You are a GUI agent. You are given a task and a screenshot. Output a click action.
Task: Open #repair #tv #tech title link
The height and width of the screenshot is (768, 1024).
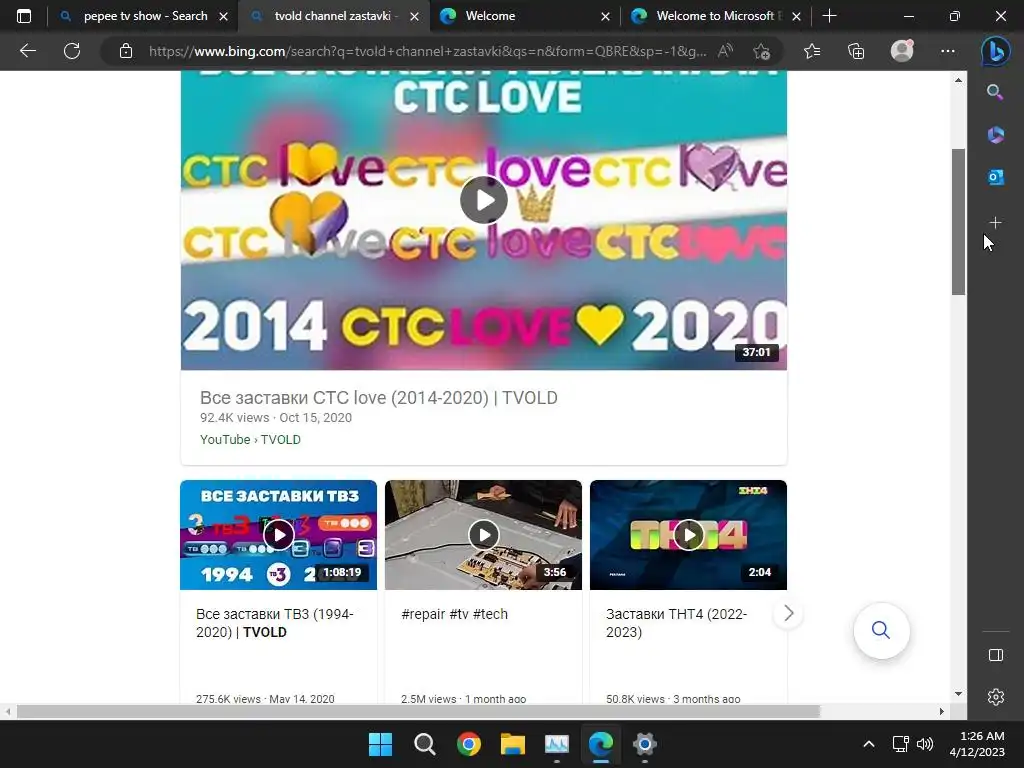(455, 614)
